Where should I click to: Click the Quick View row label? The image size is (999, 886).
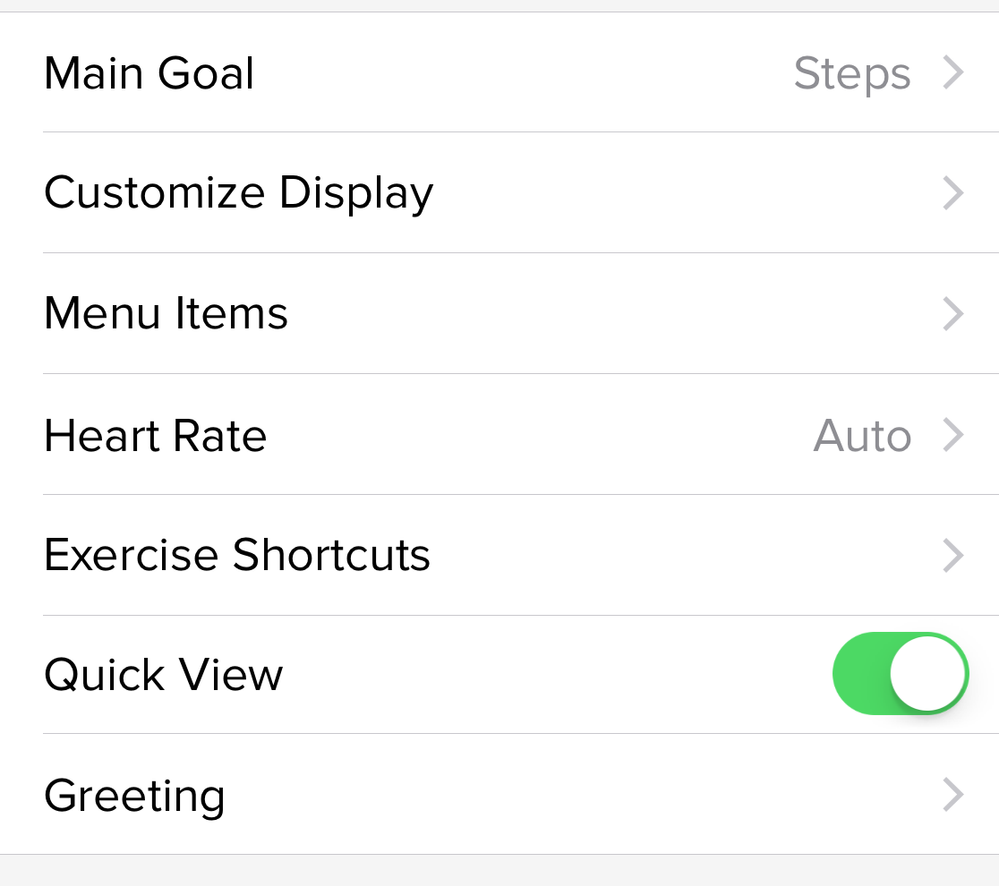click(163, 674)
